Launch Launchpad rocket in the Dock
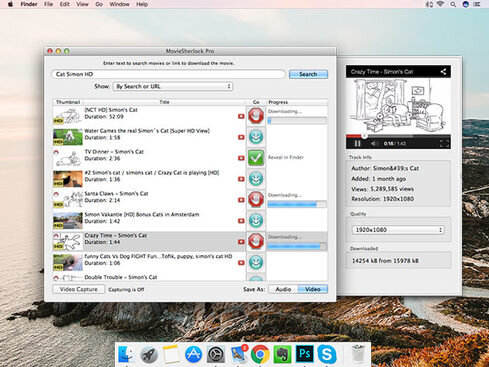The width and height of the screenshot is (489, 367). tap(149, 354)
